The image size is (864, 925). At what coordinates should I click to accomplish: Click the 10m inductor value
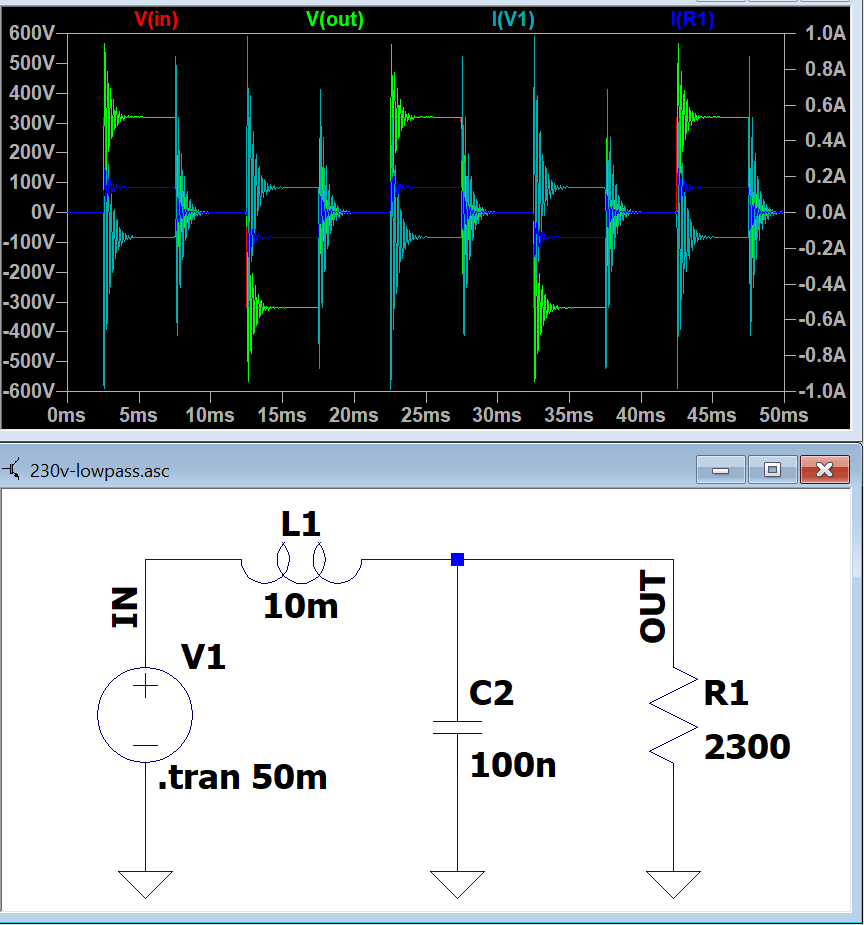click(301, 606)
